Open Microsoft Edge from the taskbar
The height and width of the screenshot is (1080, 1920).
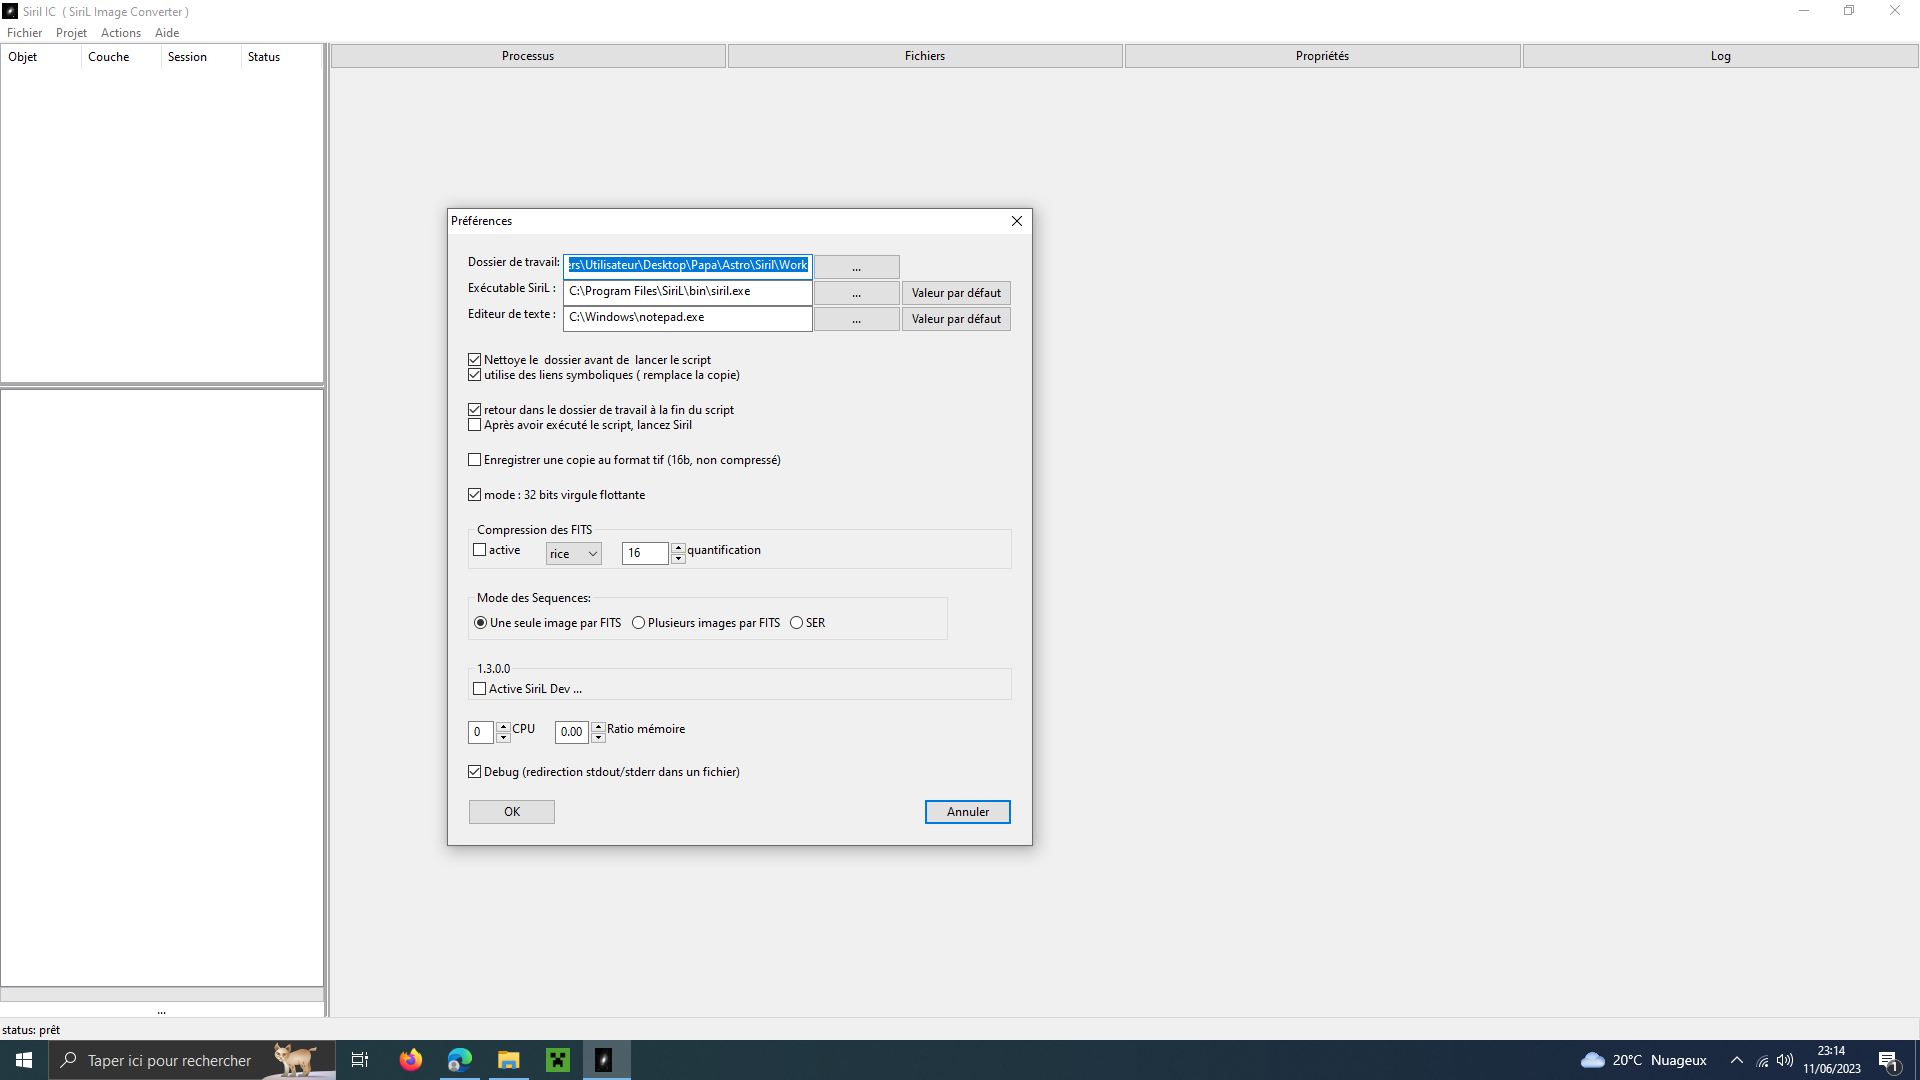[459, 1060]
